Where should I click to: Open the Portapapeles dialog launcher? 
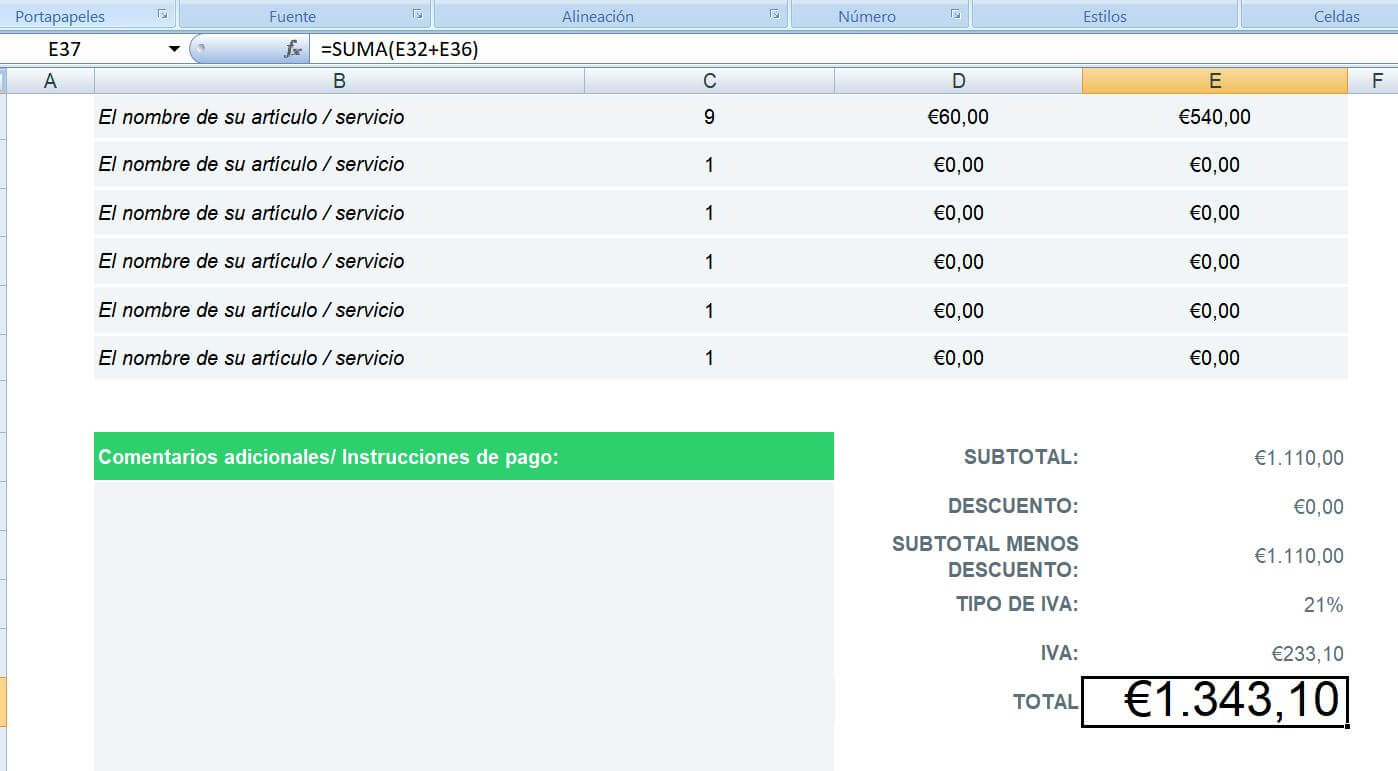[x=162, y=15]
